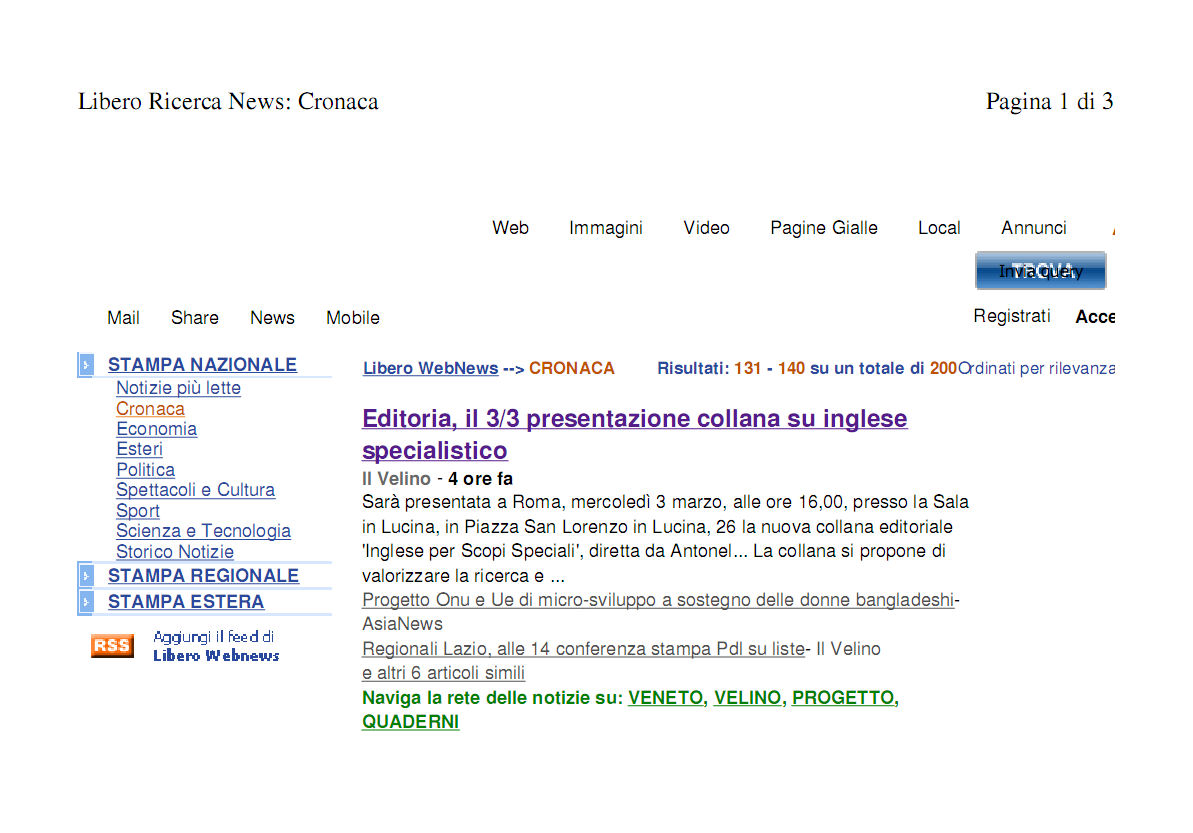Click the orange RSS feed icon
The height and width of the screenshot is (833, 1193).
click(112, 645)
